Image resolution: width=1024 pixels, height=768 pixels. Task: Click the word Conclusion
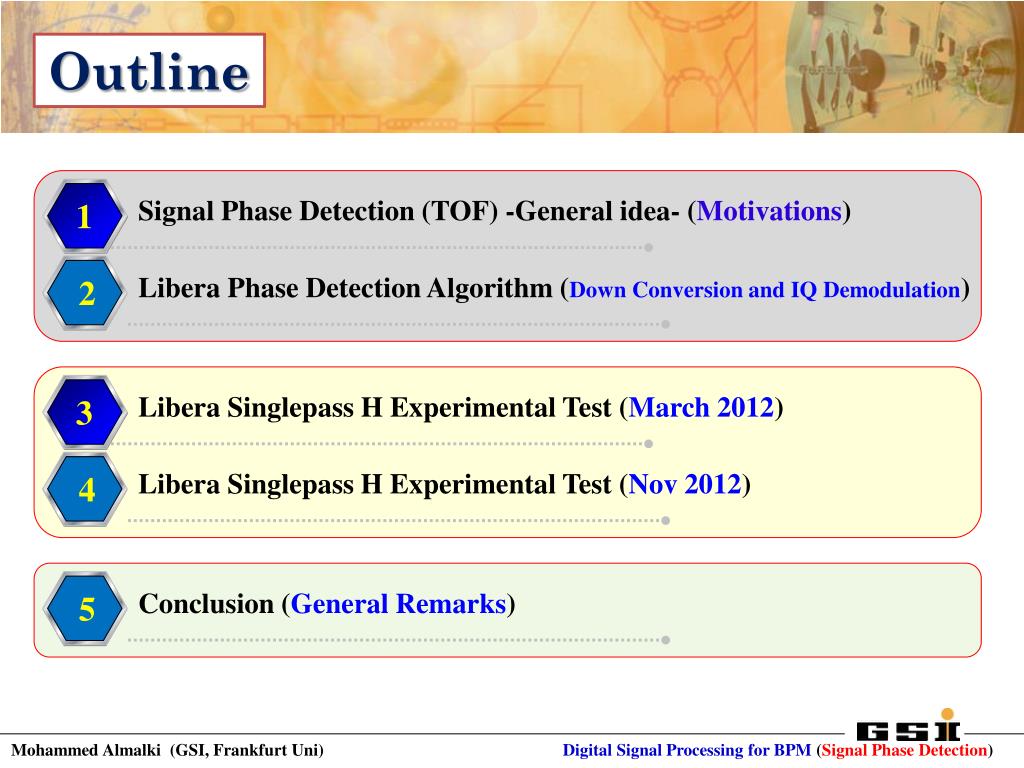206,604
